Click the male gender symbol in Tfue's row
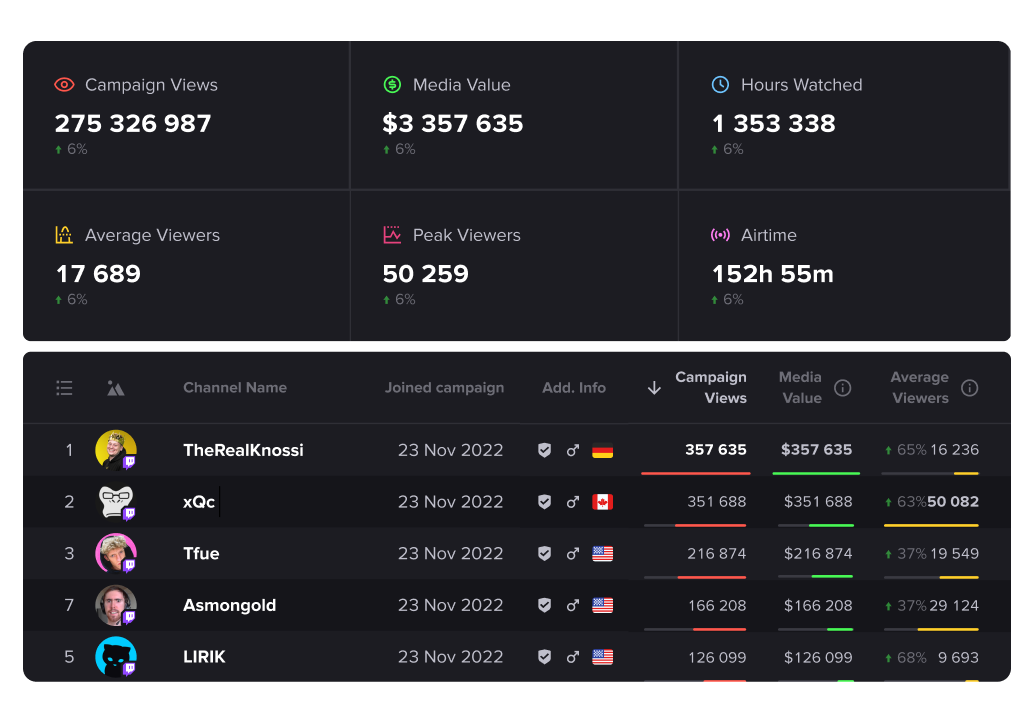This screenshot has width=1034, height=722. click(x=572, y=553)
